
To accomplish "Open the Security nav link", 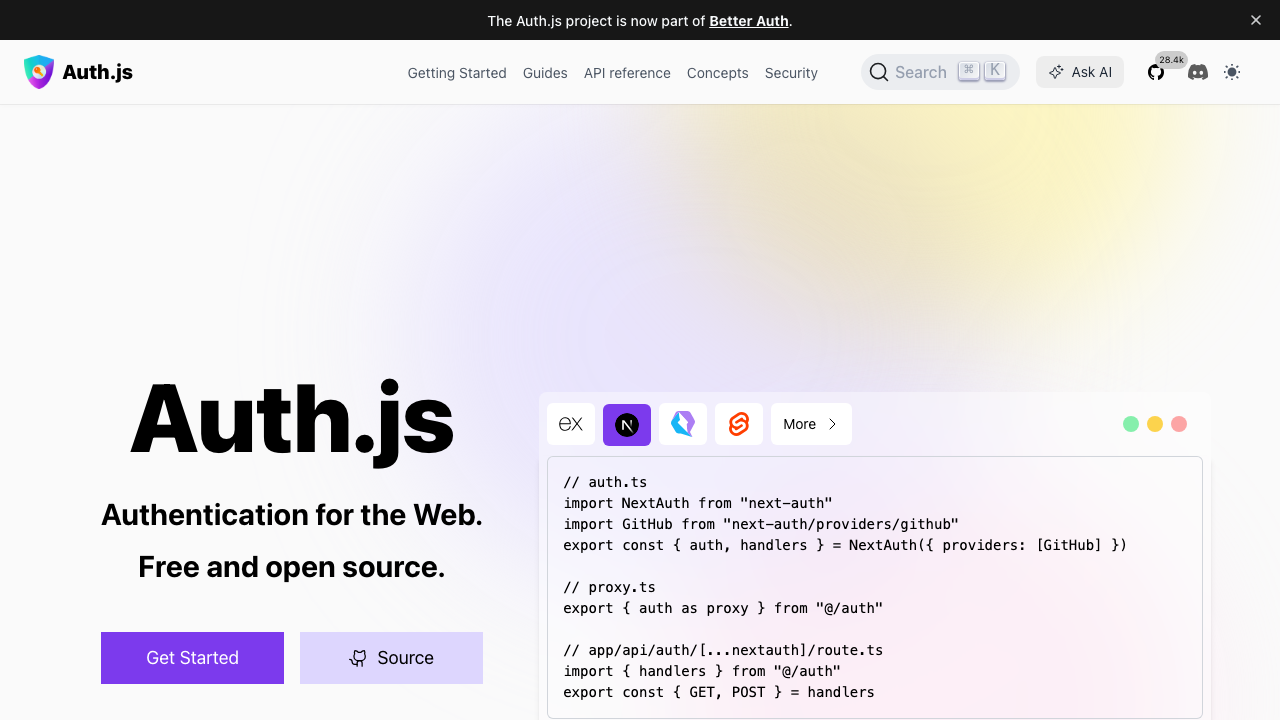I will 791,73.
